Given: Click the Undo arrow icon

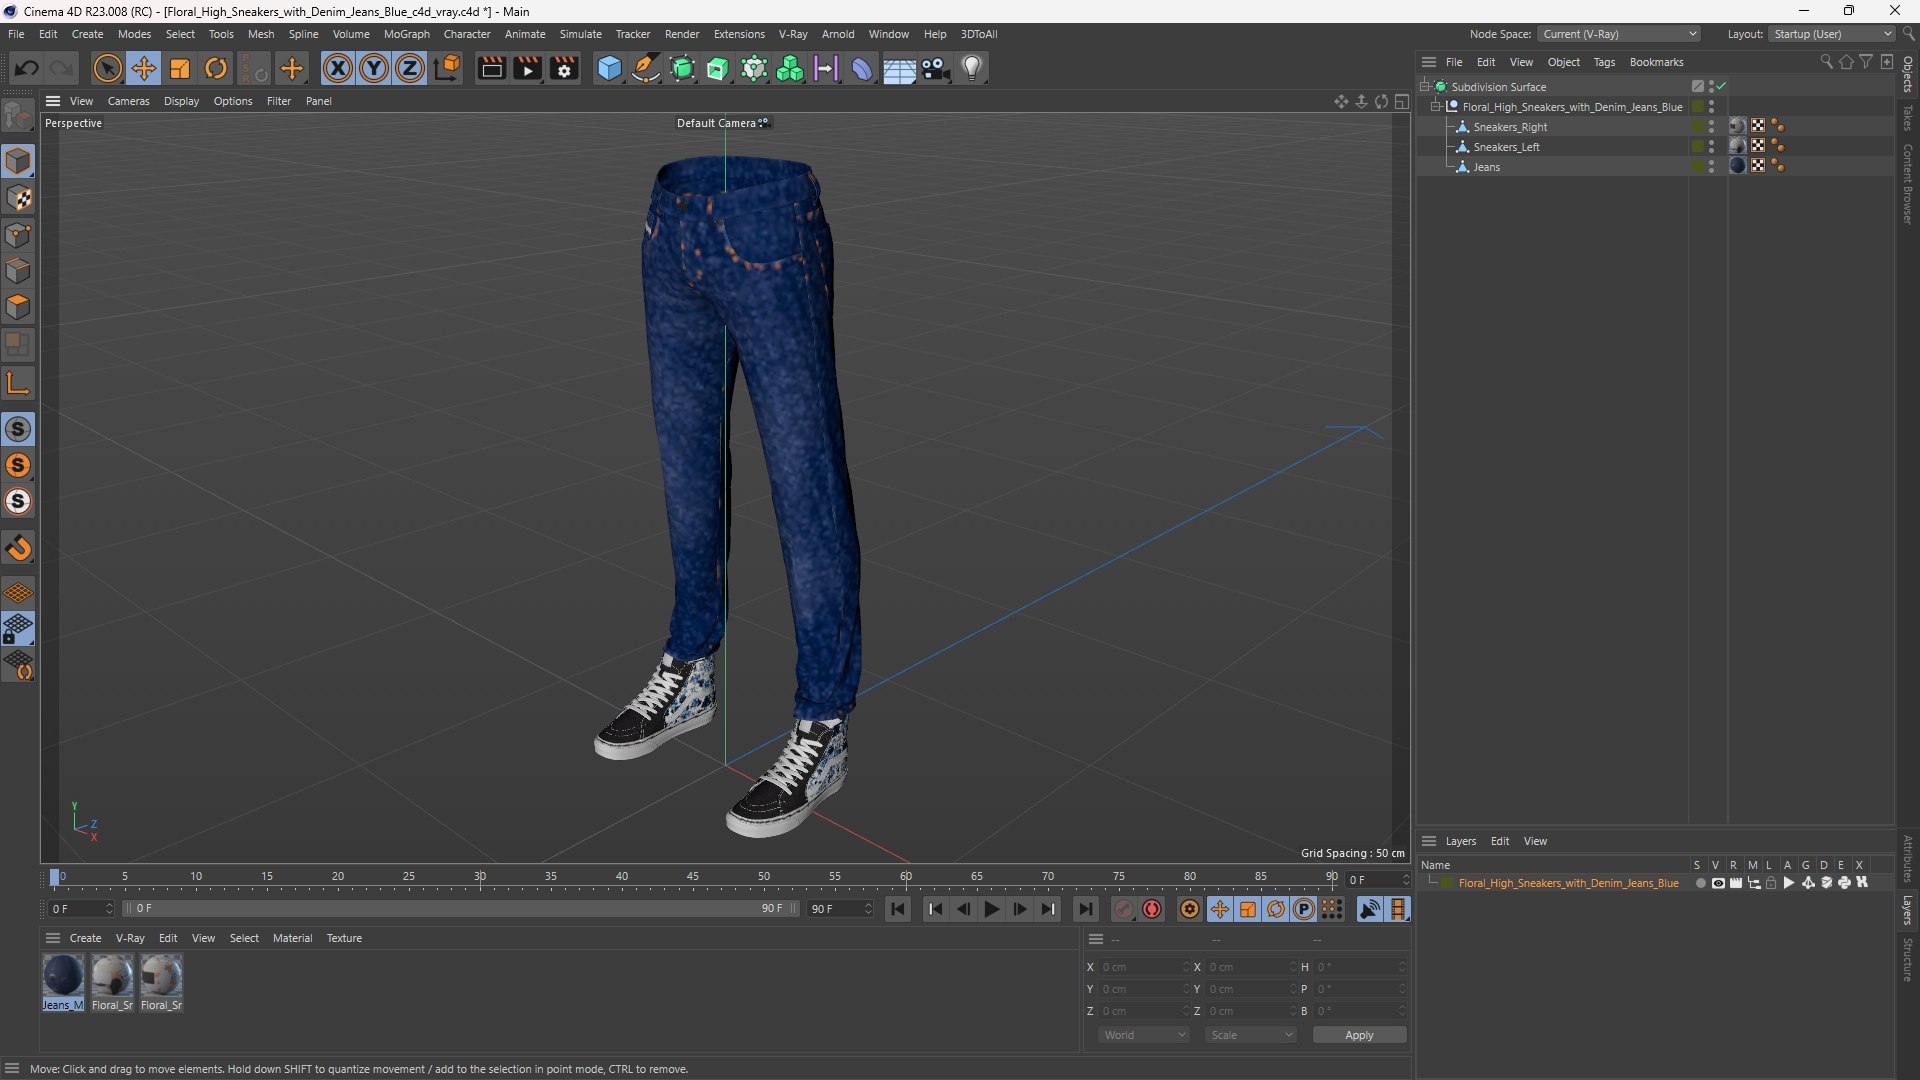Looking at the screenshot, I should (27, 68).
